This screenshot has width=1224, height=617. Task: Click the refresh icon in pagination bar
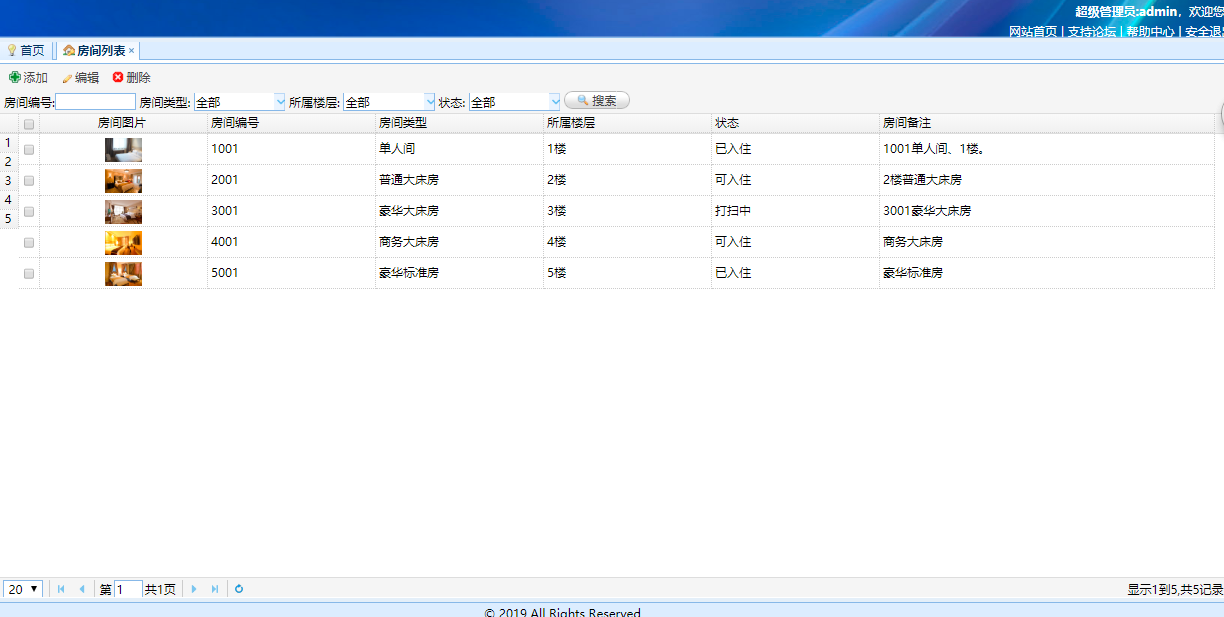[x=239, y=589]
